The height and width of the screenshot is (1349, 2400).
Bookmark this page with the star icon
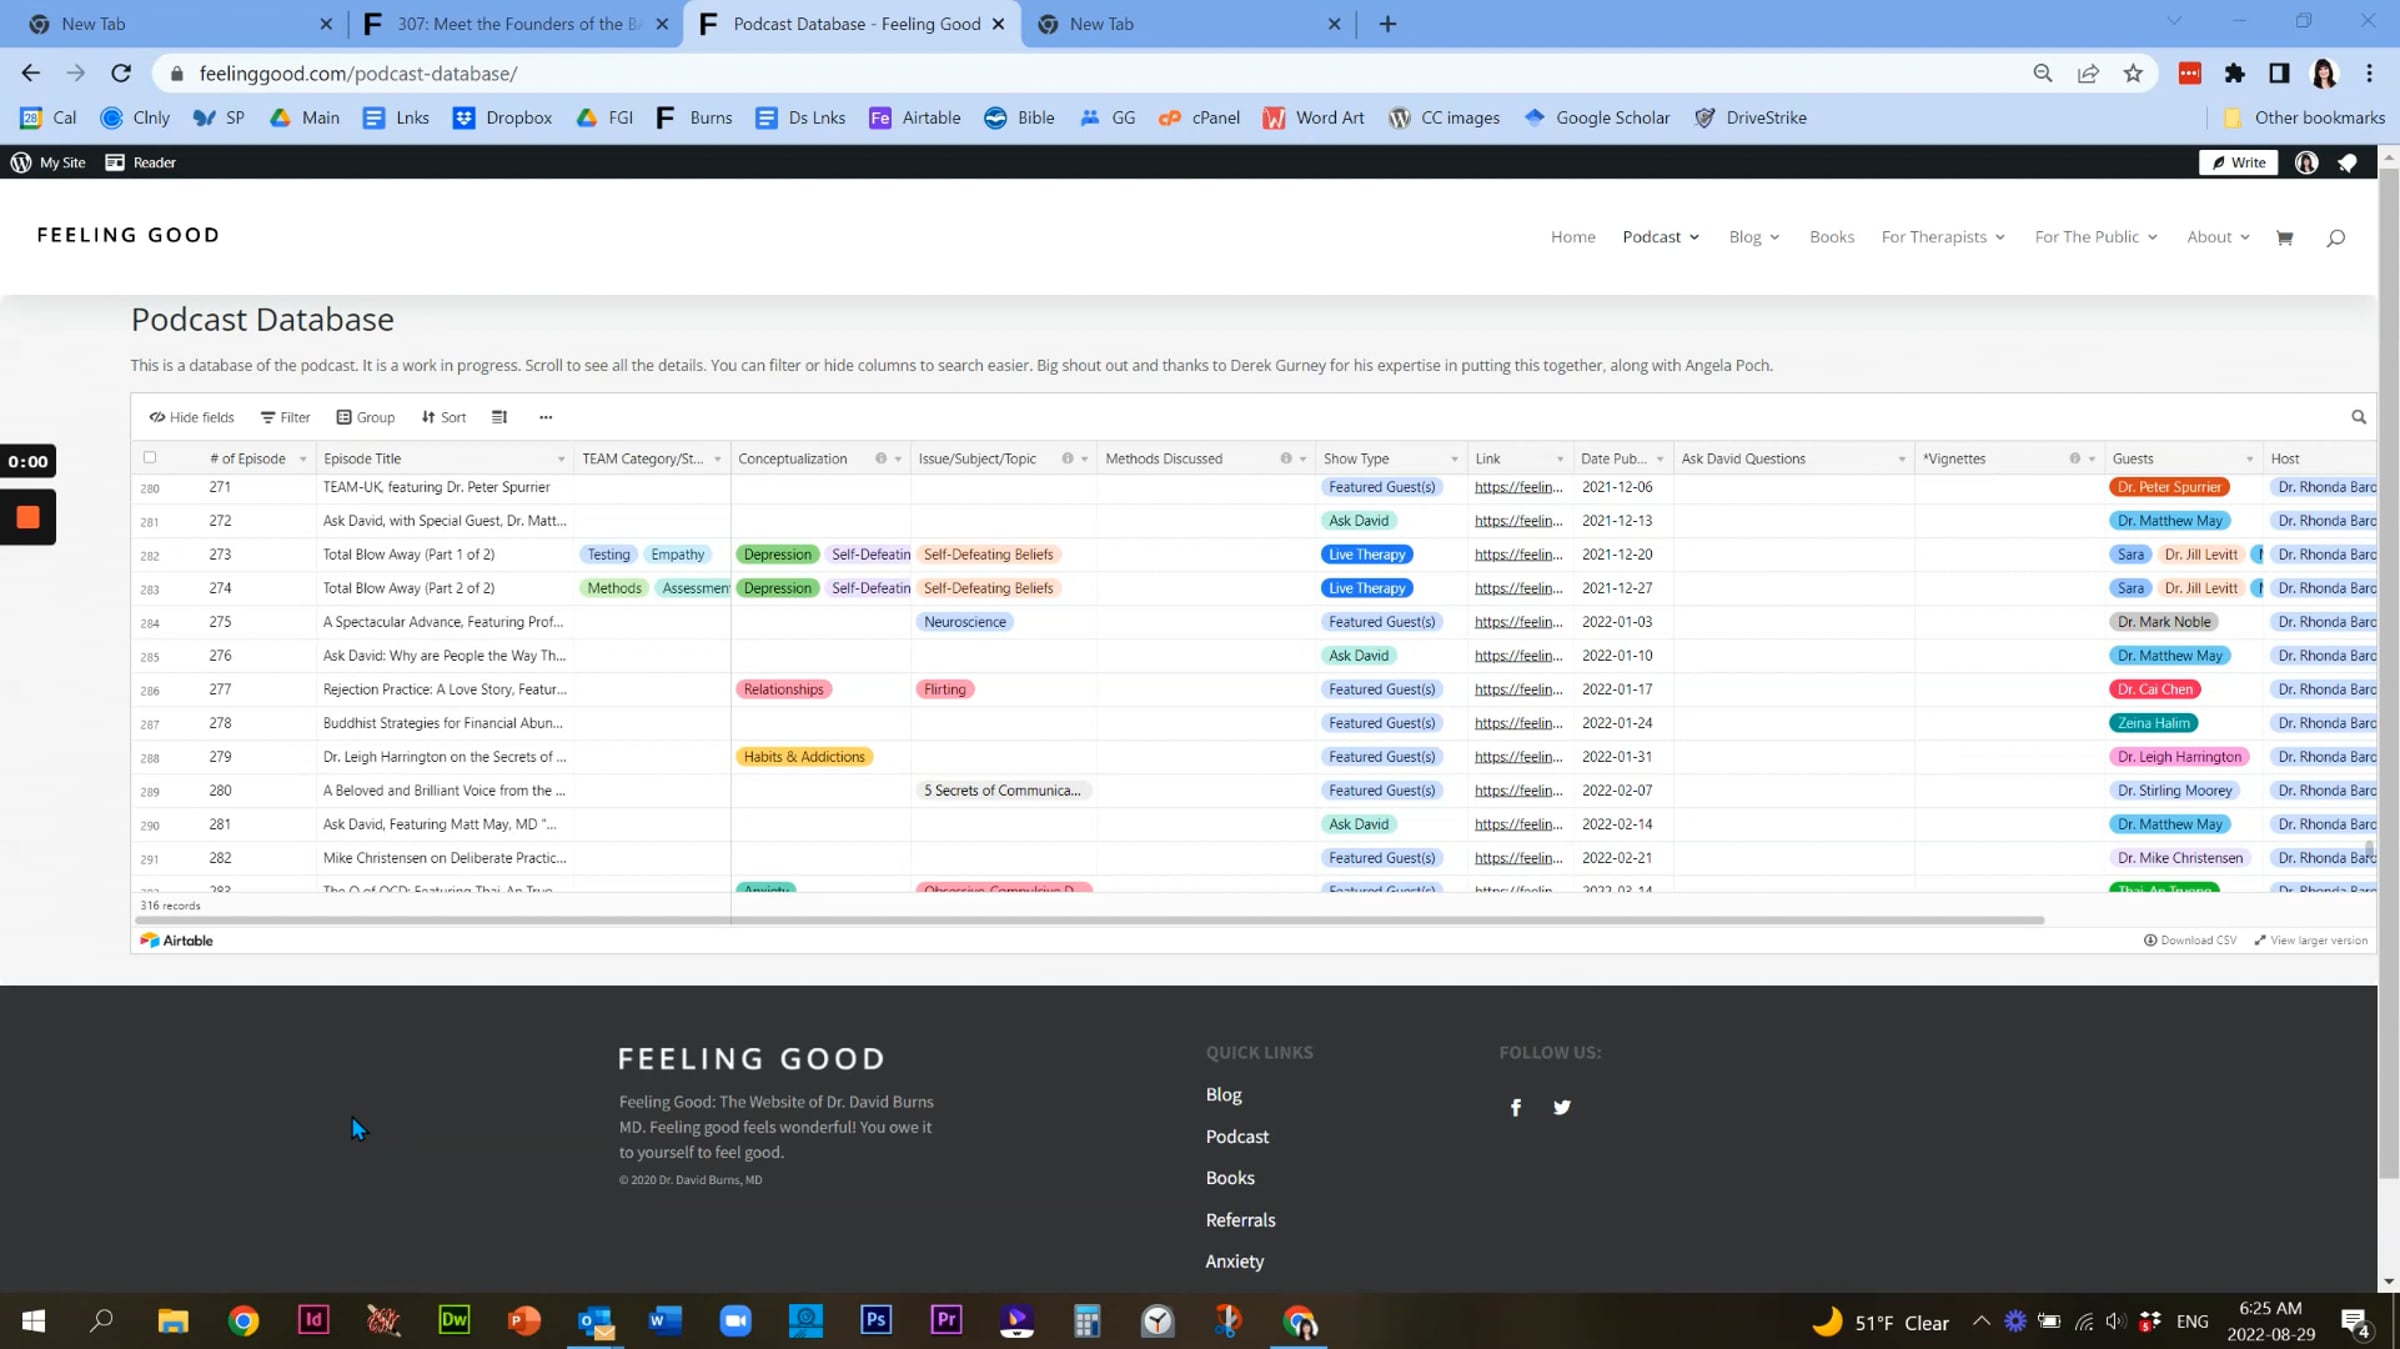coord(2133,73)
